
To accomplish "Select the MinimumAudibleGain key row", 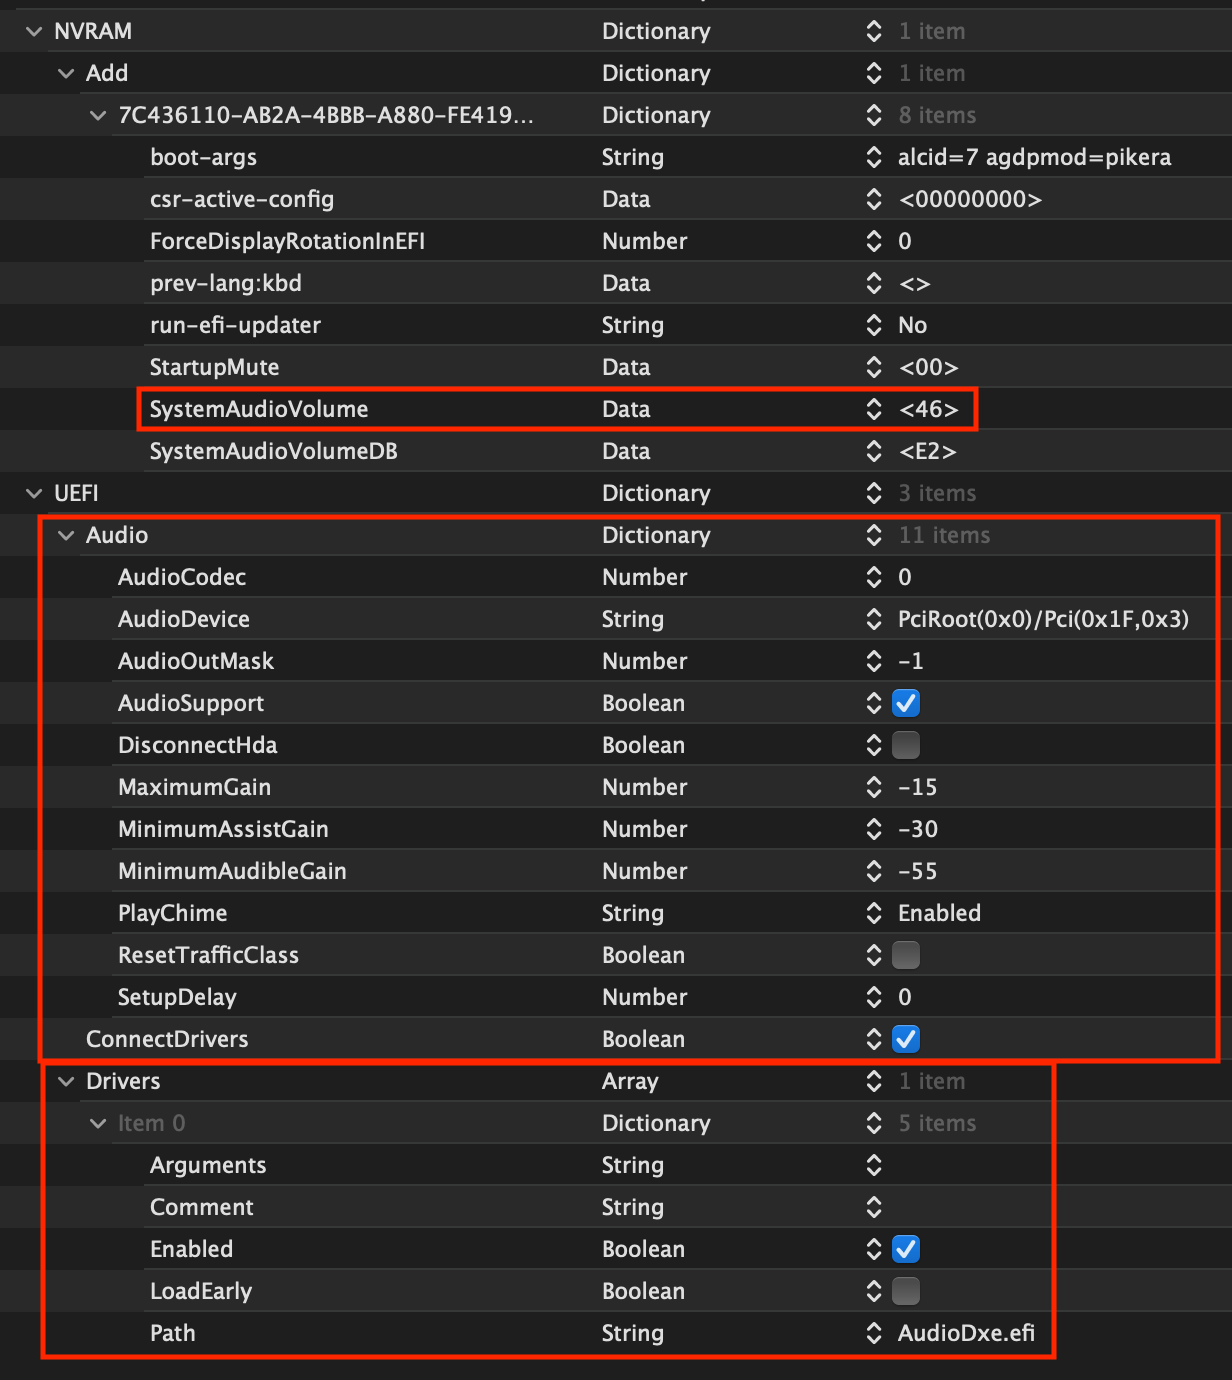I will 232,871.
